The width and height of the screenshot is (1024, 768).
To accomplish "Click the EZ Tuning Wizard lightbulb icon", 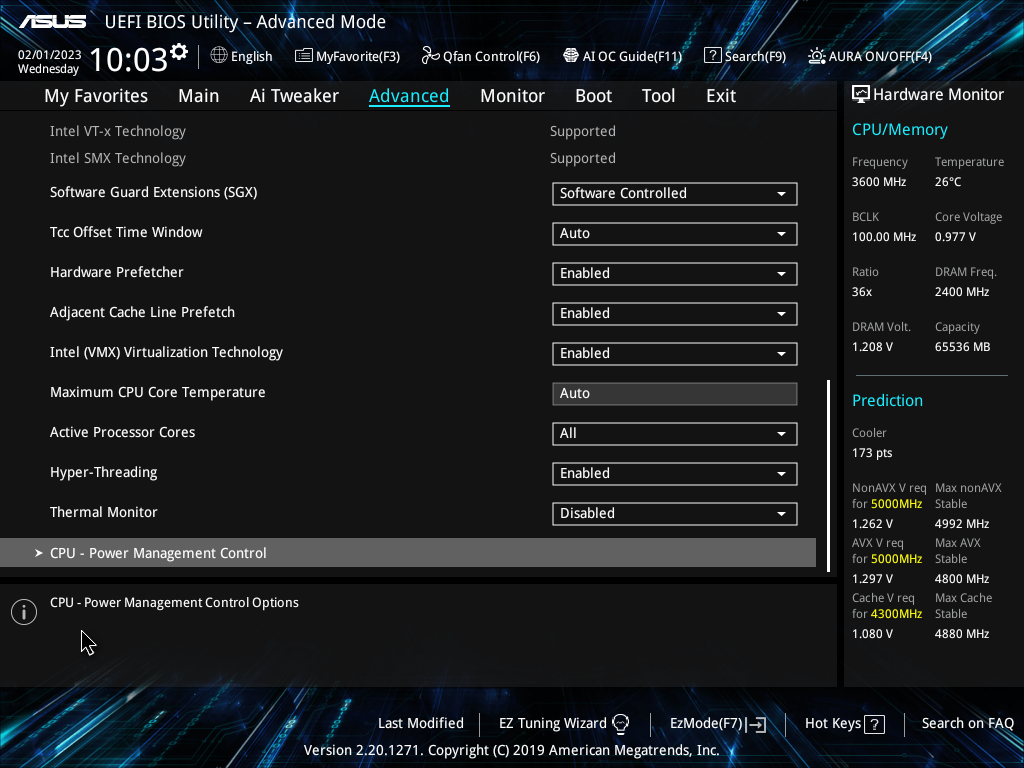I will pos(621,724).
